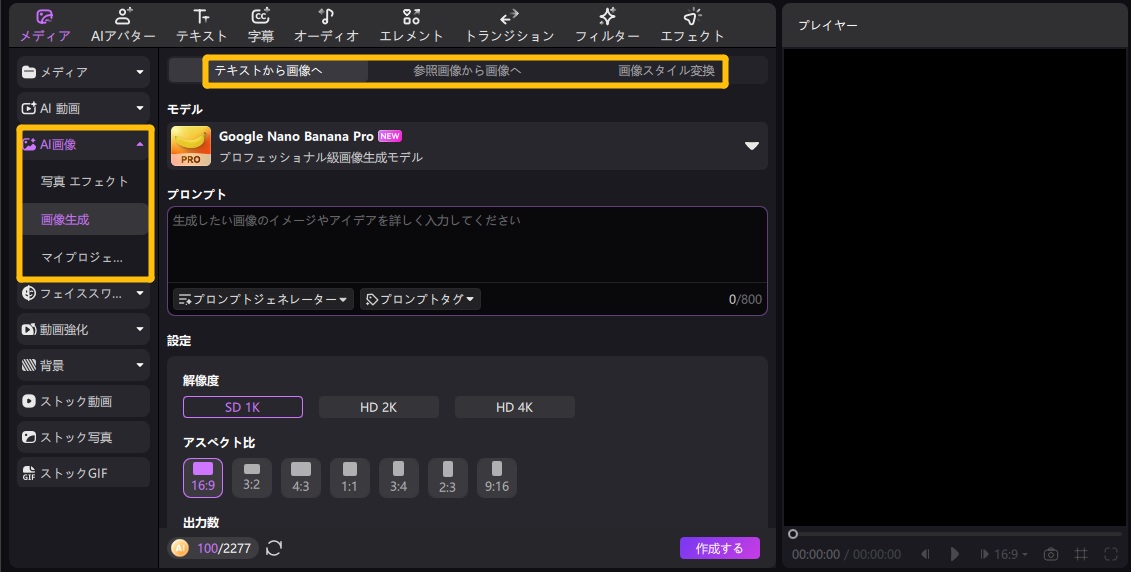Screen dimensions: 1131x572
Task: Switch to the フィルター tab
Action: 607,26
